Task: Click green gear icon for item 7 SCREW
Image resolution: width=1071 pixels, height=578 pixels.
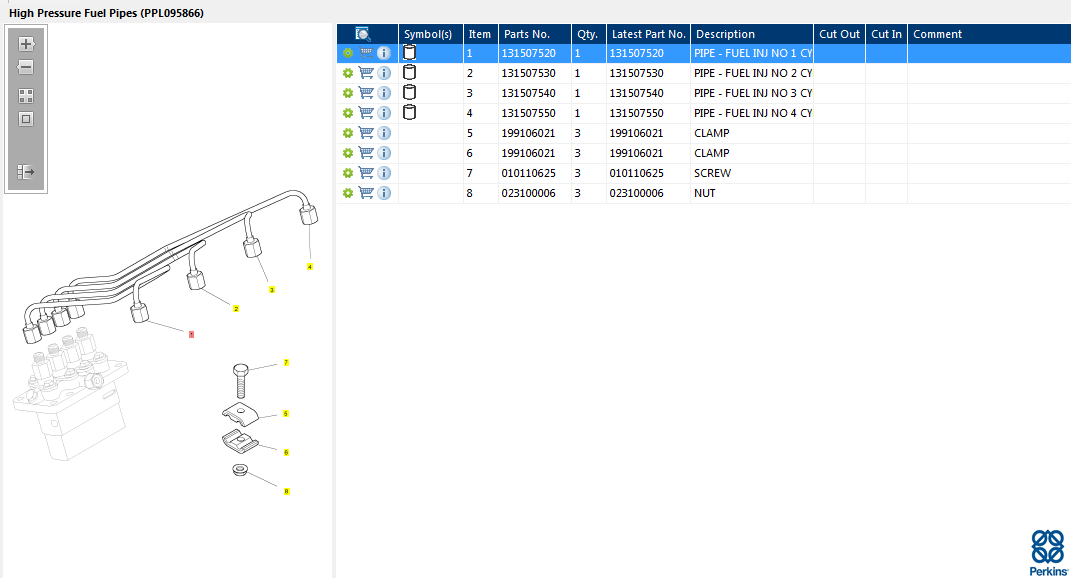Action: 348,173
